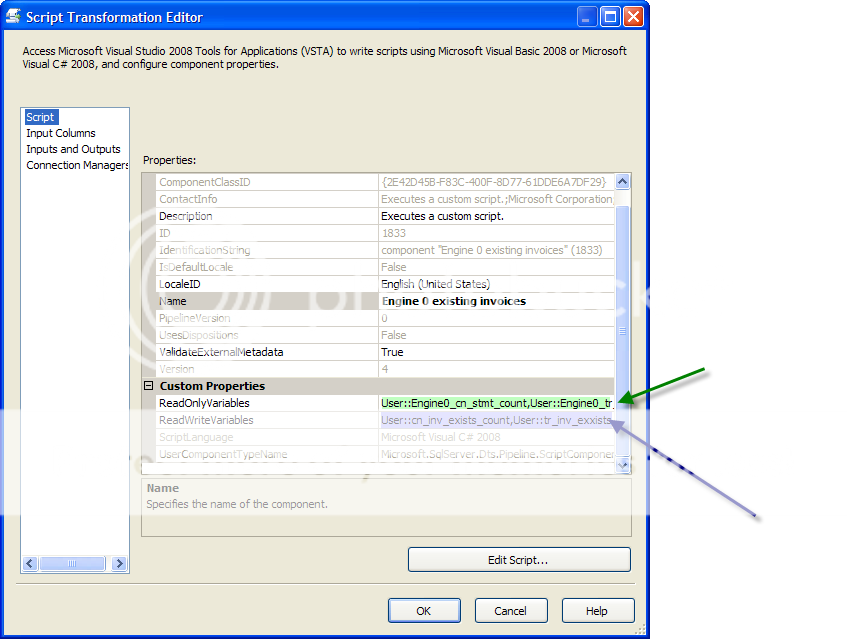This screenshot has height=639, width=847.
Task: Open the Input Columns page
Action: coord(61,133)
